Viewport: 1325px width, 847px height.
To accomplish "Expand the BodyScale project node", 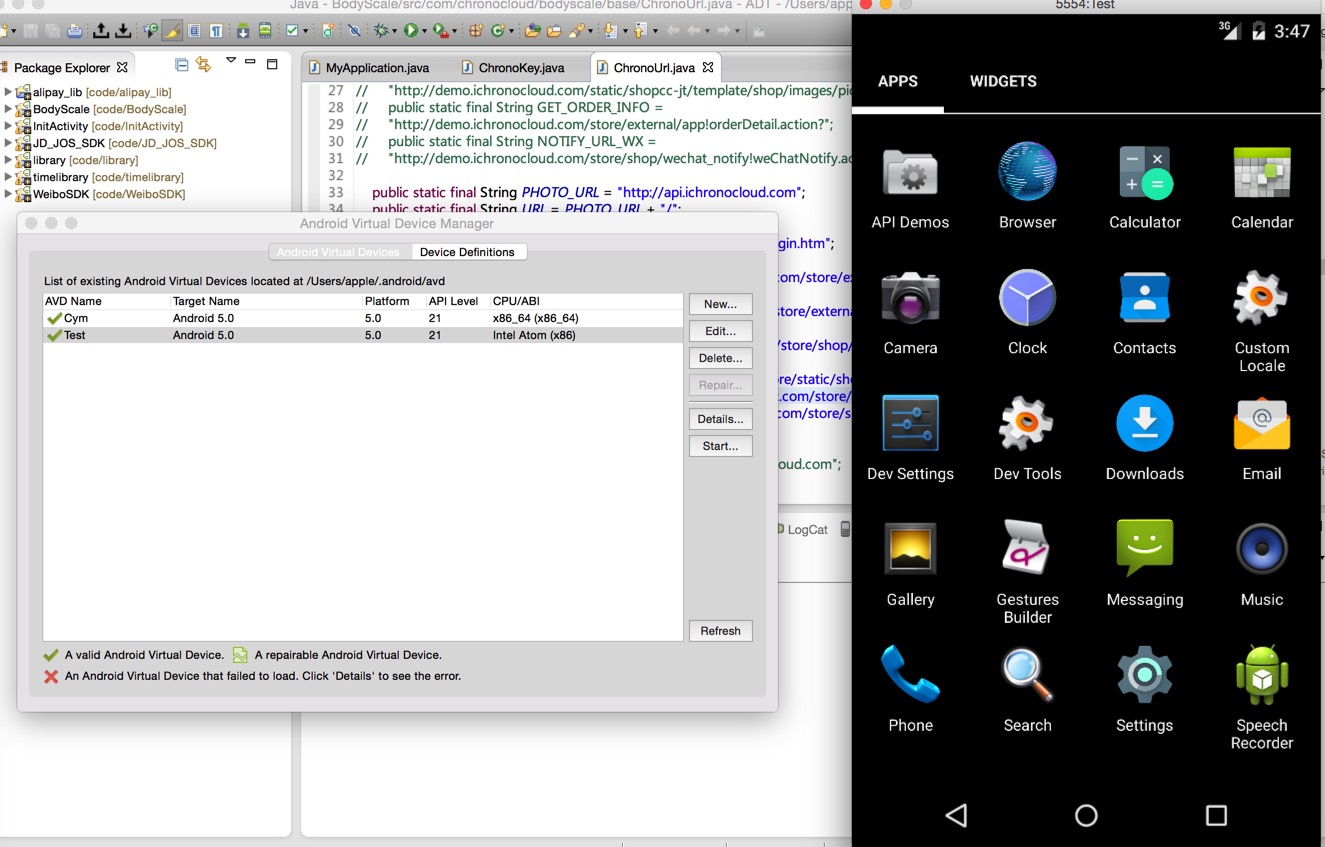I will click(8, 109).
